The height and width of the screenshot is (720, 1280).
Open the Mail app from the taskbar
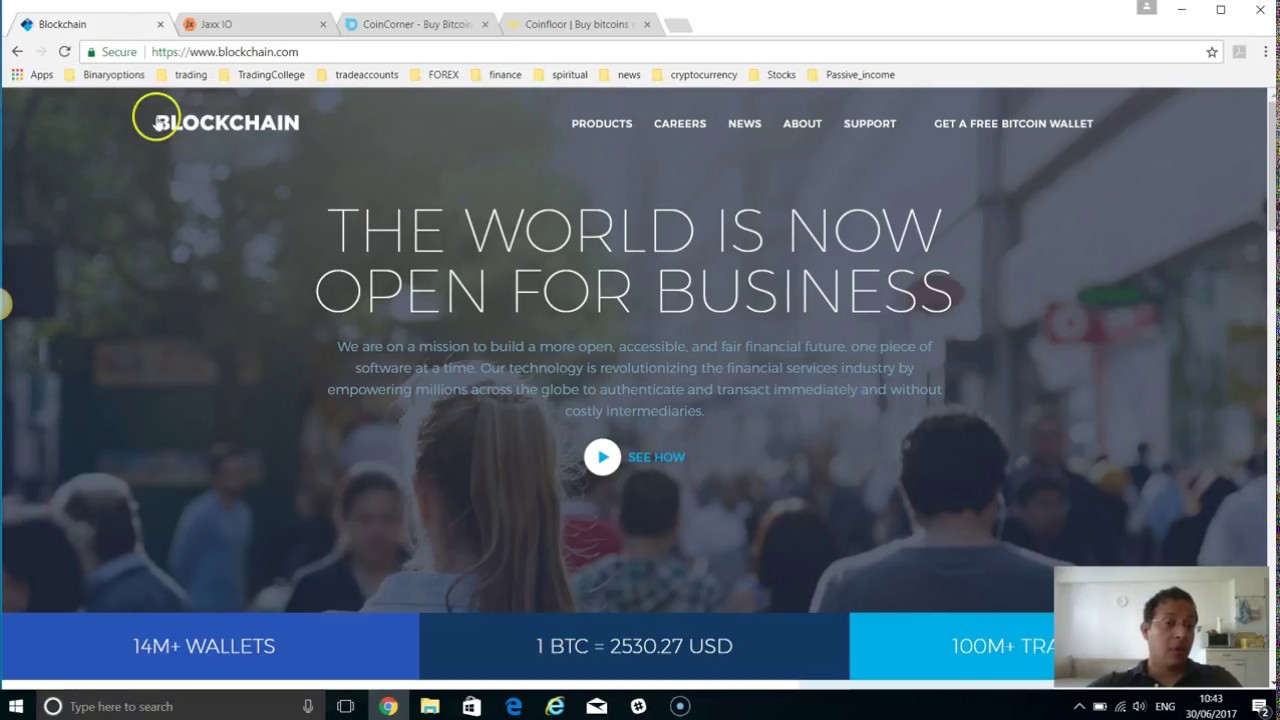597,706
